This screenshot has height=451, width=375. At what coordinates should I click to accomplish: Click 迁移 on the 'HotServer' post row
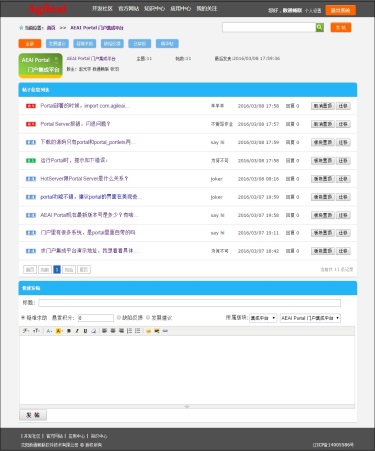(x=343, y=179)
